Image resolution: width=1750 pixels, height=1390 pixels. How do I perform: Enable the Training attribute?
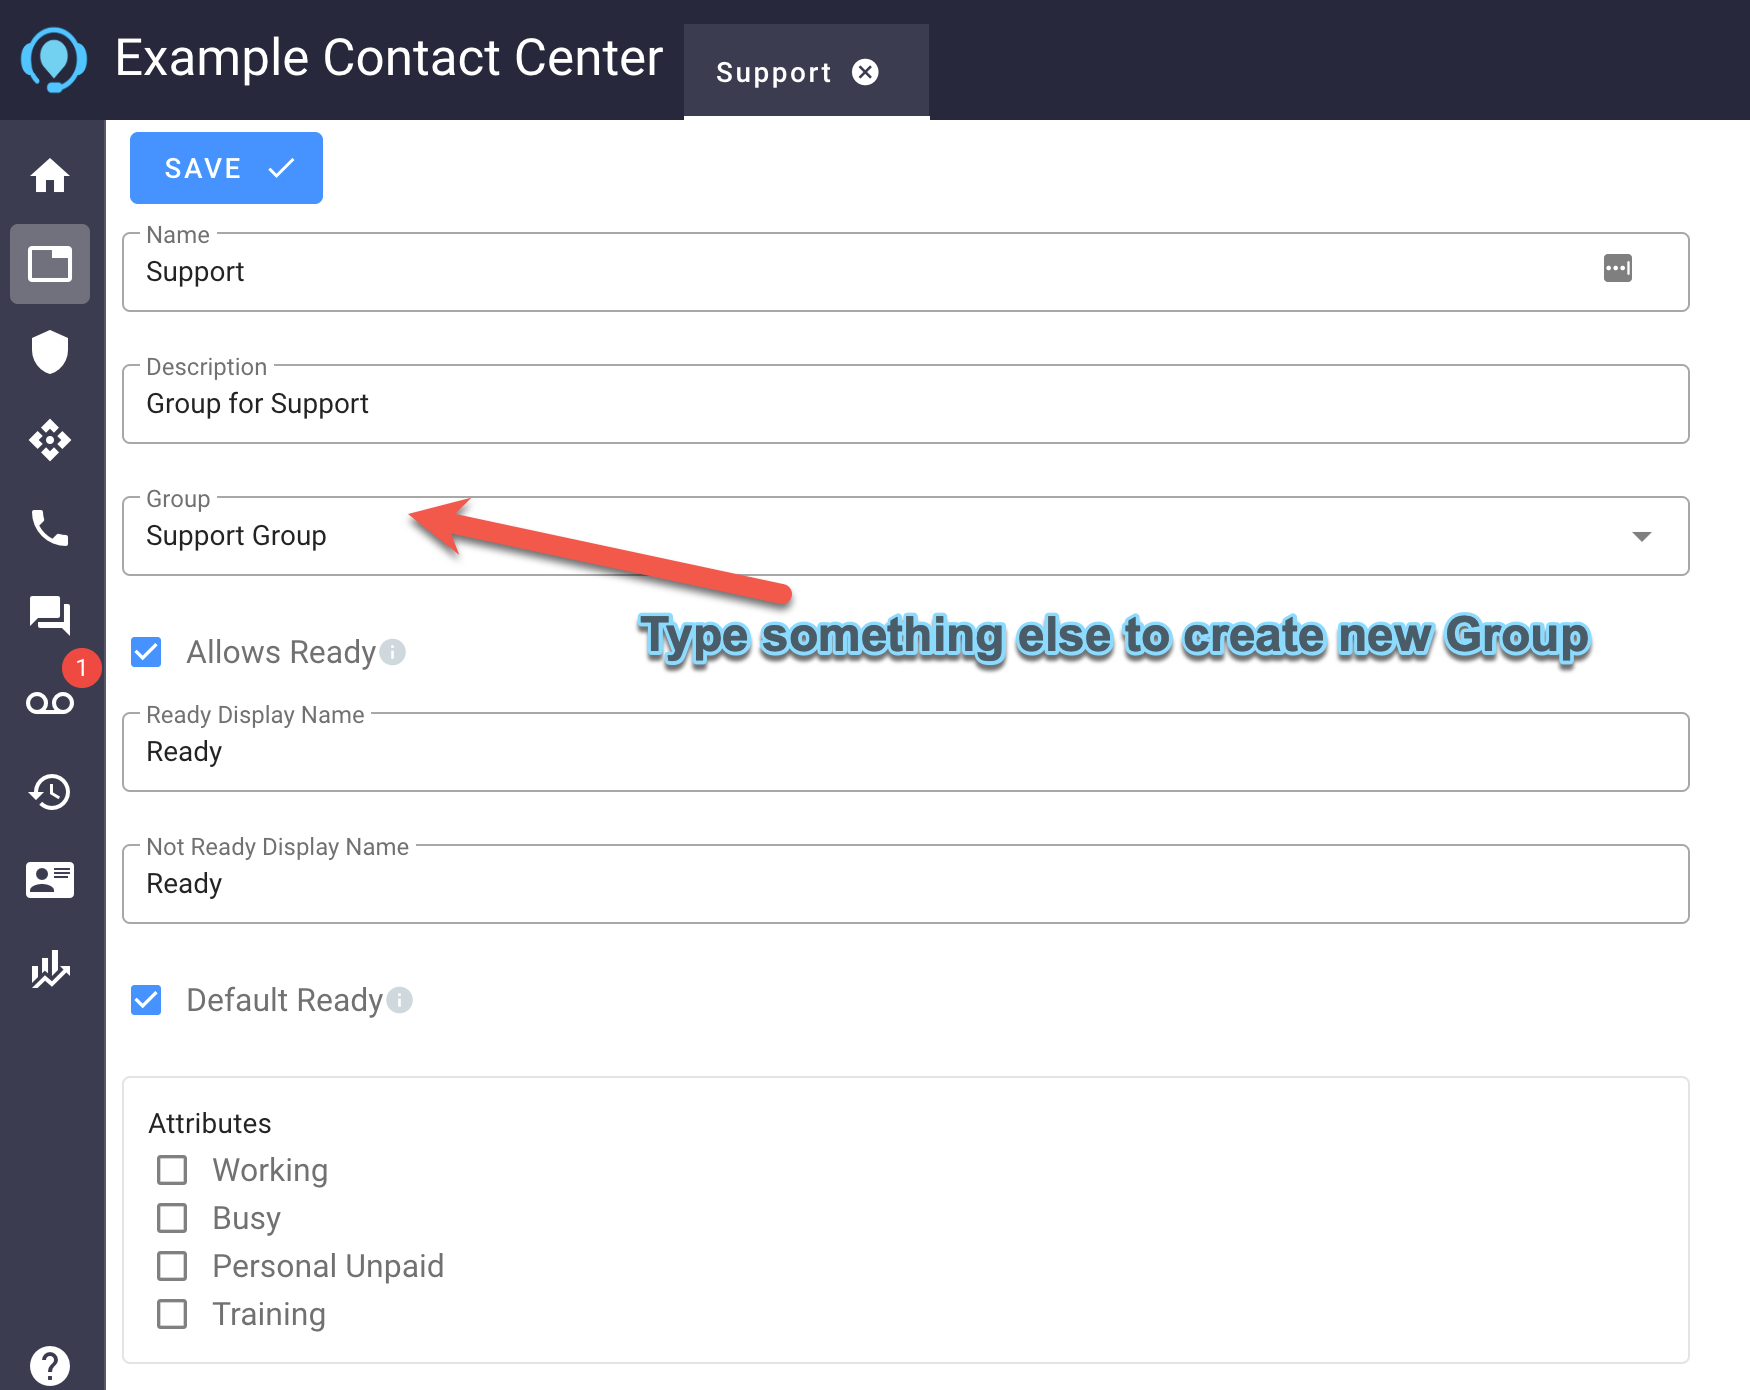[172, 1314]
